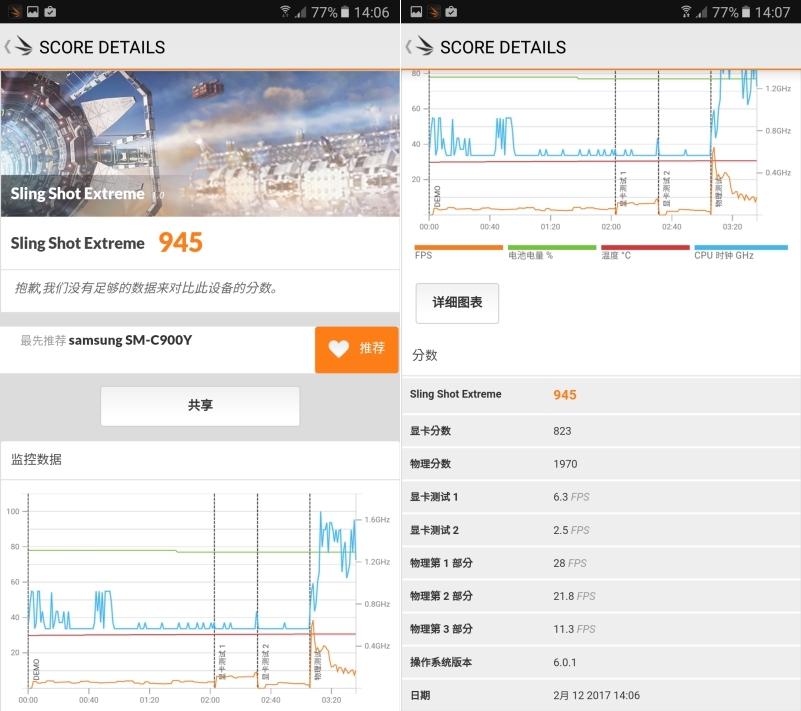Screen dimensions: 801x711
Task: Tap the Sling Shot Extreme banner image
Action: 200,144
